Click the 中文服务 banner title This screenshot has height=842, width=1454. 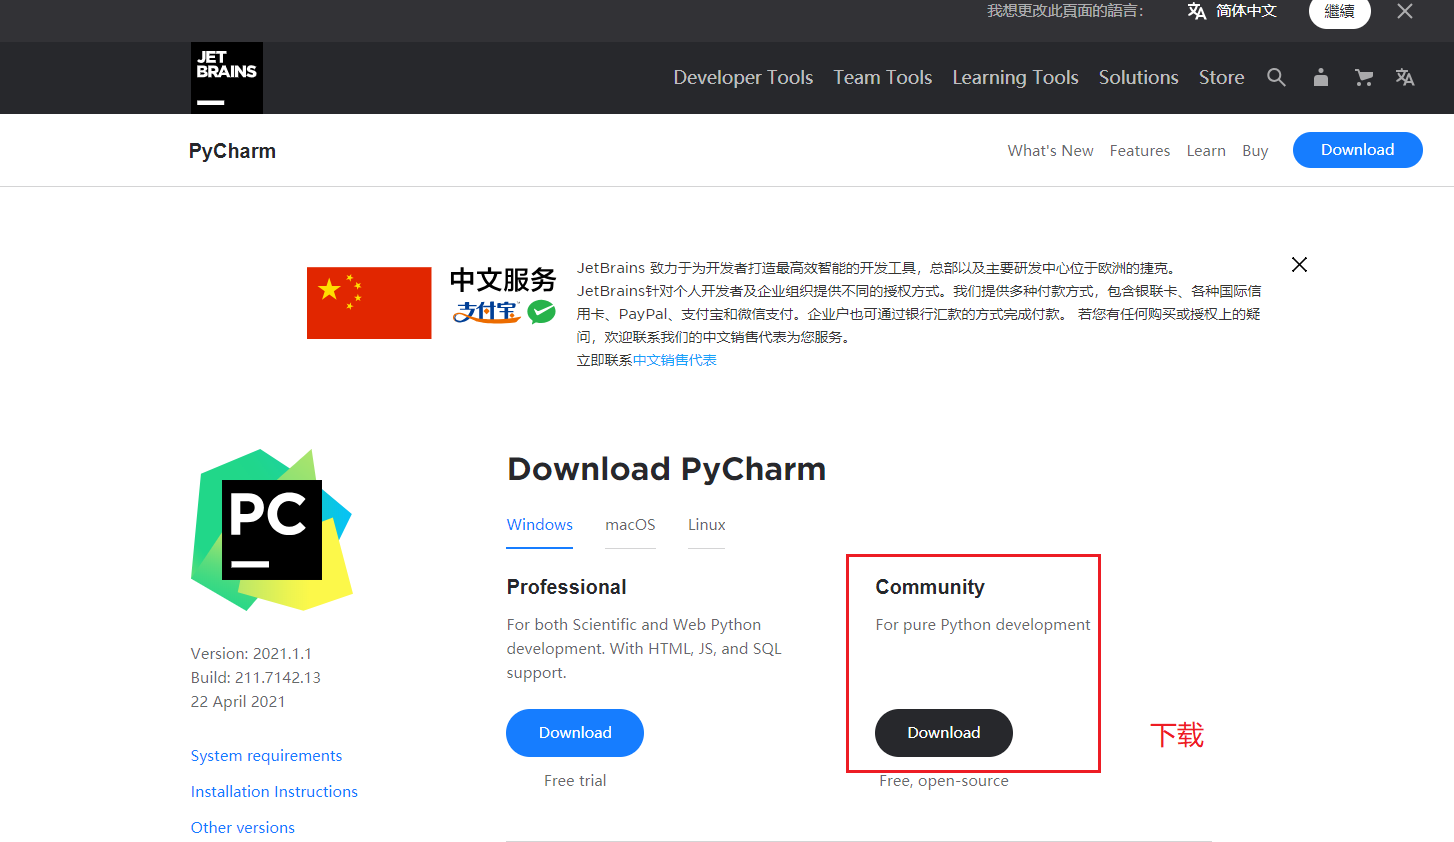[x=503, y=279]
